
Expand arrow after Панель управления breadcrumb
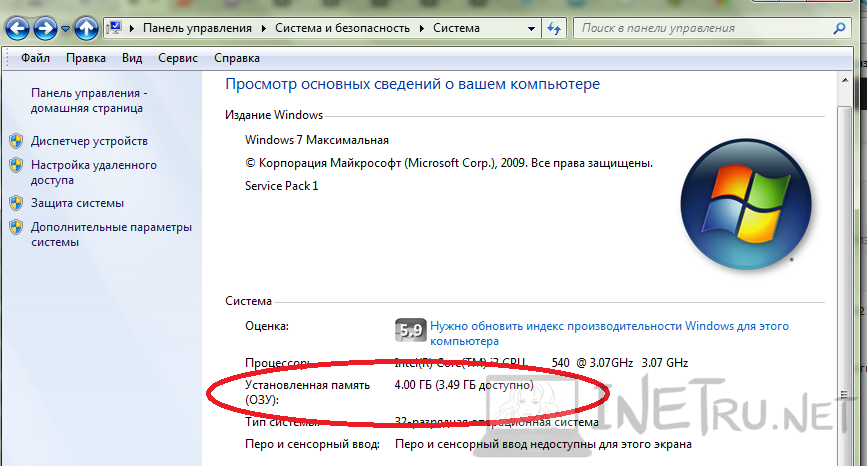(x=263, y=28)
